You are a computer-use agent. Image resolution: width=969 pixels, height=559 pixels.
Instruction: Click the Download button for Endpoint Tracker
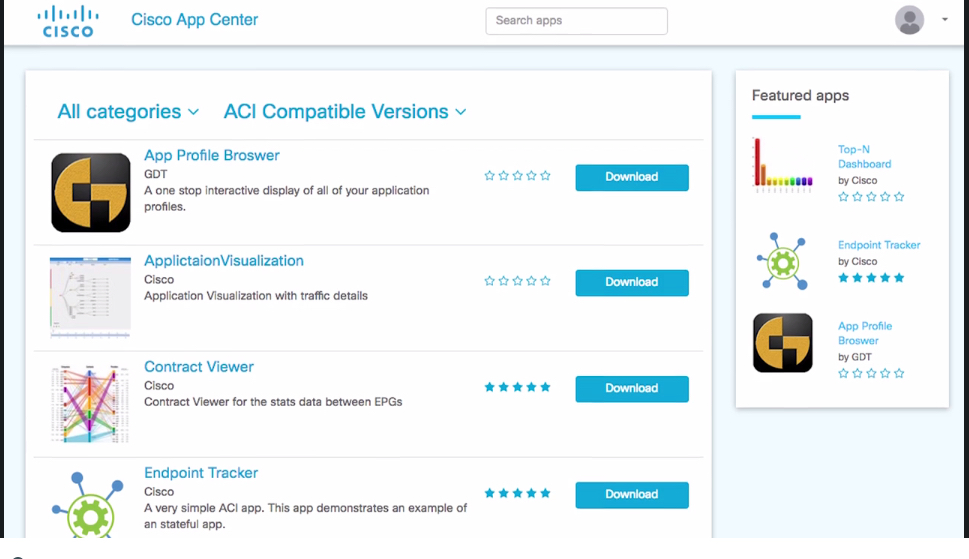(x=631, y=495)
